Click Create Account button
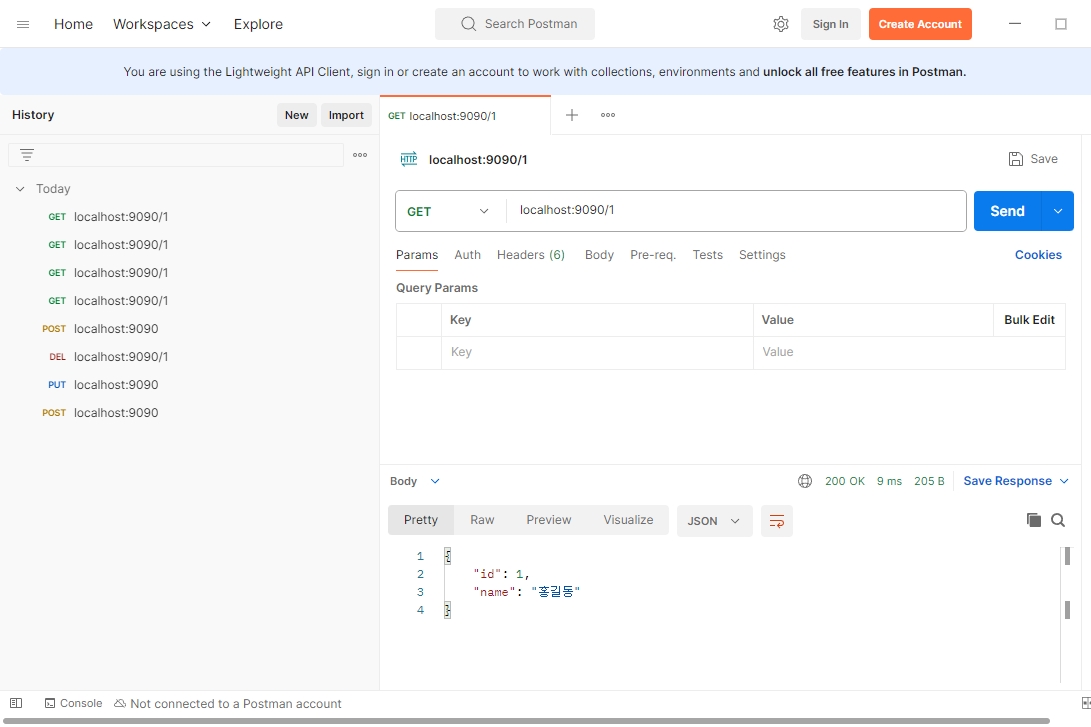The width and height of the screenshot is (1091, 727). [920, 24]
